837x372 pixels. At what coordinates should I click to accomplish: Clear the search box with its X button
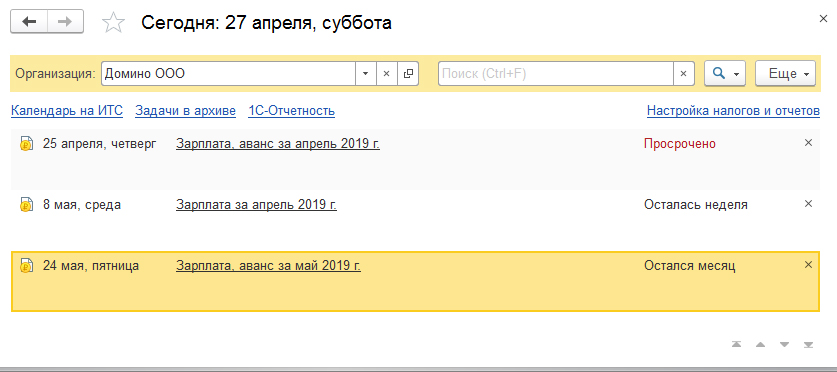click(x=683, y=74)
